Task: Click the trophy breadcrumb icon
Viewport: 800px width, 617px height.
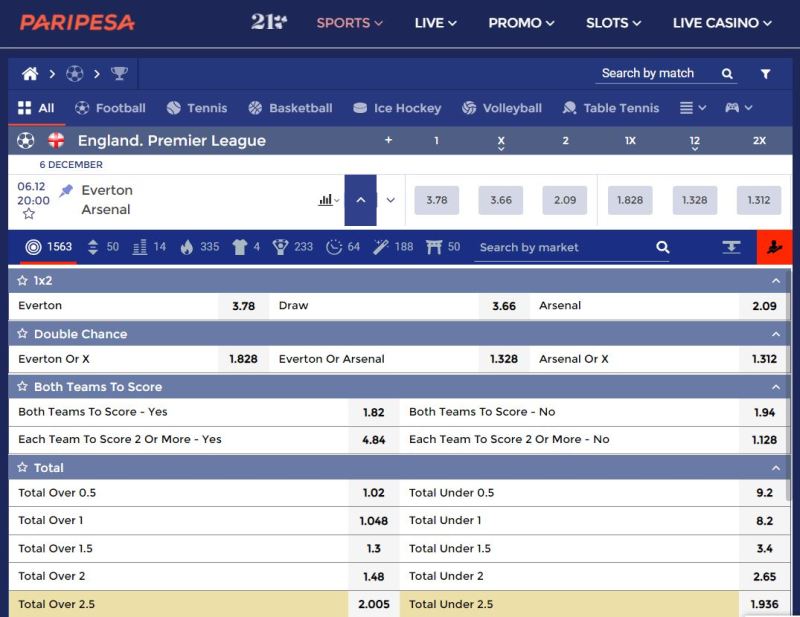Action: (x=119, y=73)
